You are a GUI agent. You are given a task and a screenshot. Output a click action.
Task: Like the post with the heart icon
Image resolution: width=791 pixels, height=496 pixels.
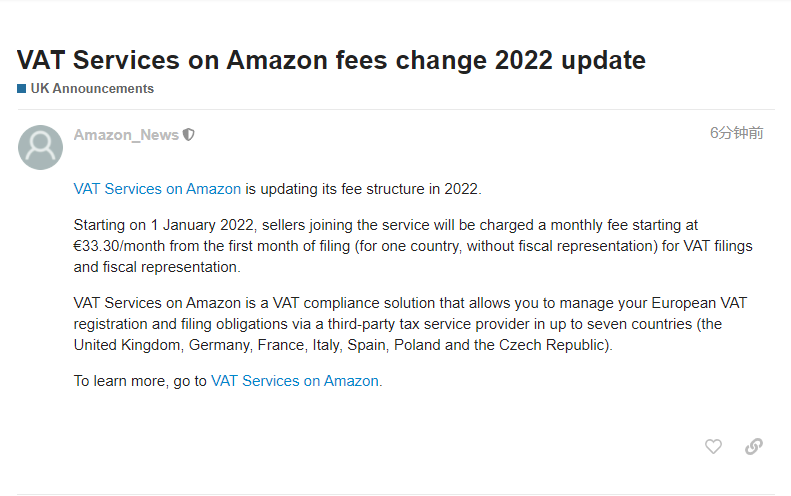[713, 447]
